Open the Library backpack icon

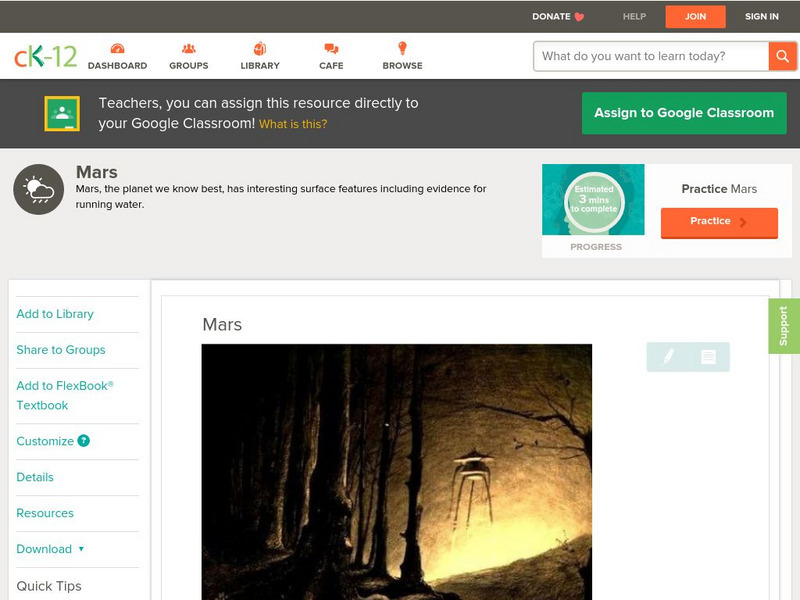259,46
